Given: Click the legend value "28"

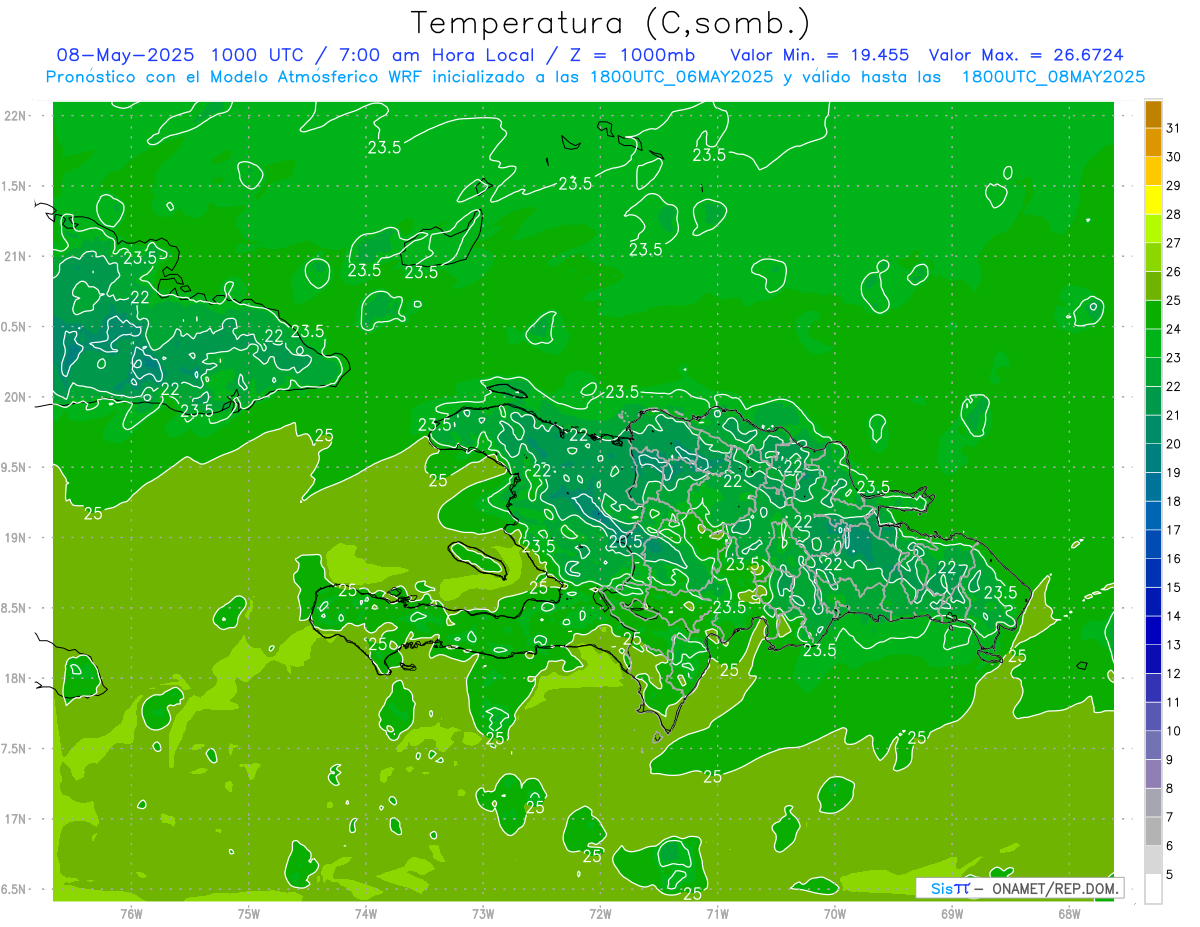Looking at the screenshot, I should [1174, 214].
